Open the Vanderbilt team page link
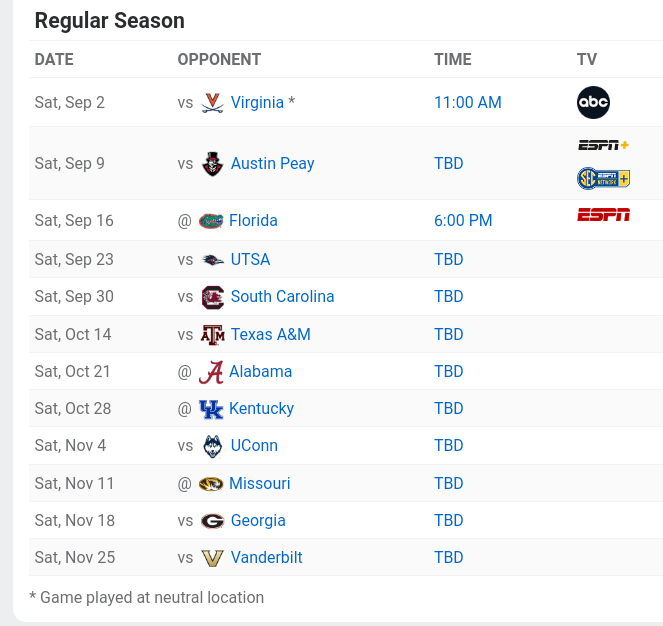 point(266,557)
